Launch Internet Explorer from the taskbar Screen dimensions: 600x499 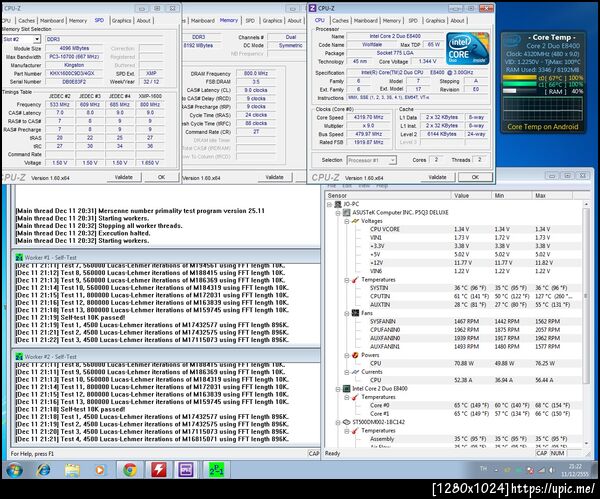[x=43, y=470]
